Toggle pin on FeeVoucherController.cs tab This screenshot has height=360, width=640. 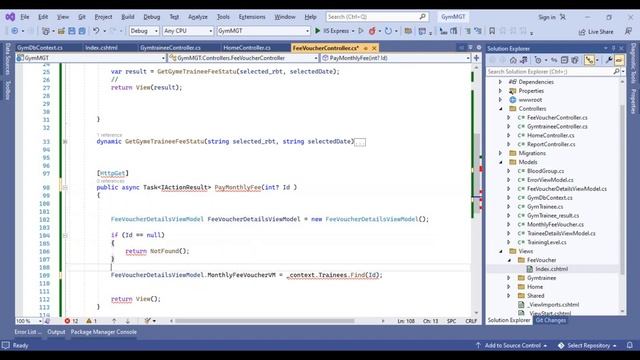pos(366,48)
